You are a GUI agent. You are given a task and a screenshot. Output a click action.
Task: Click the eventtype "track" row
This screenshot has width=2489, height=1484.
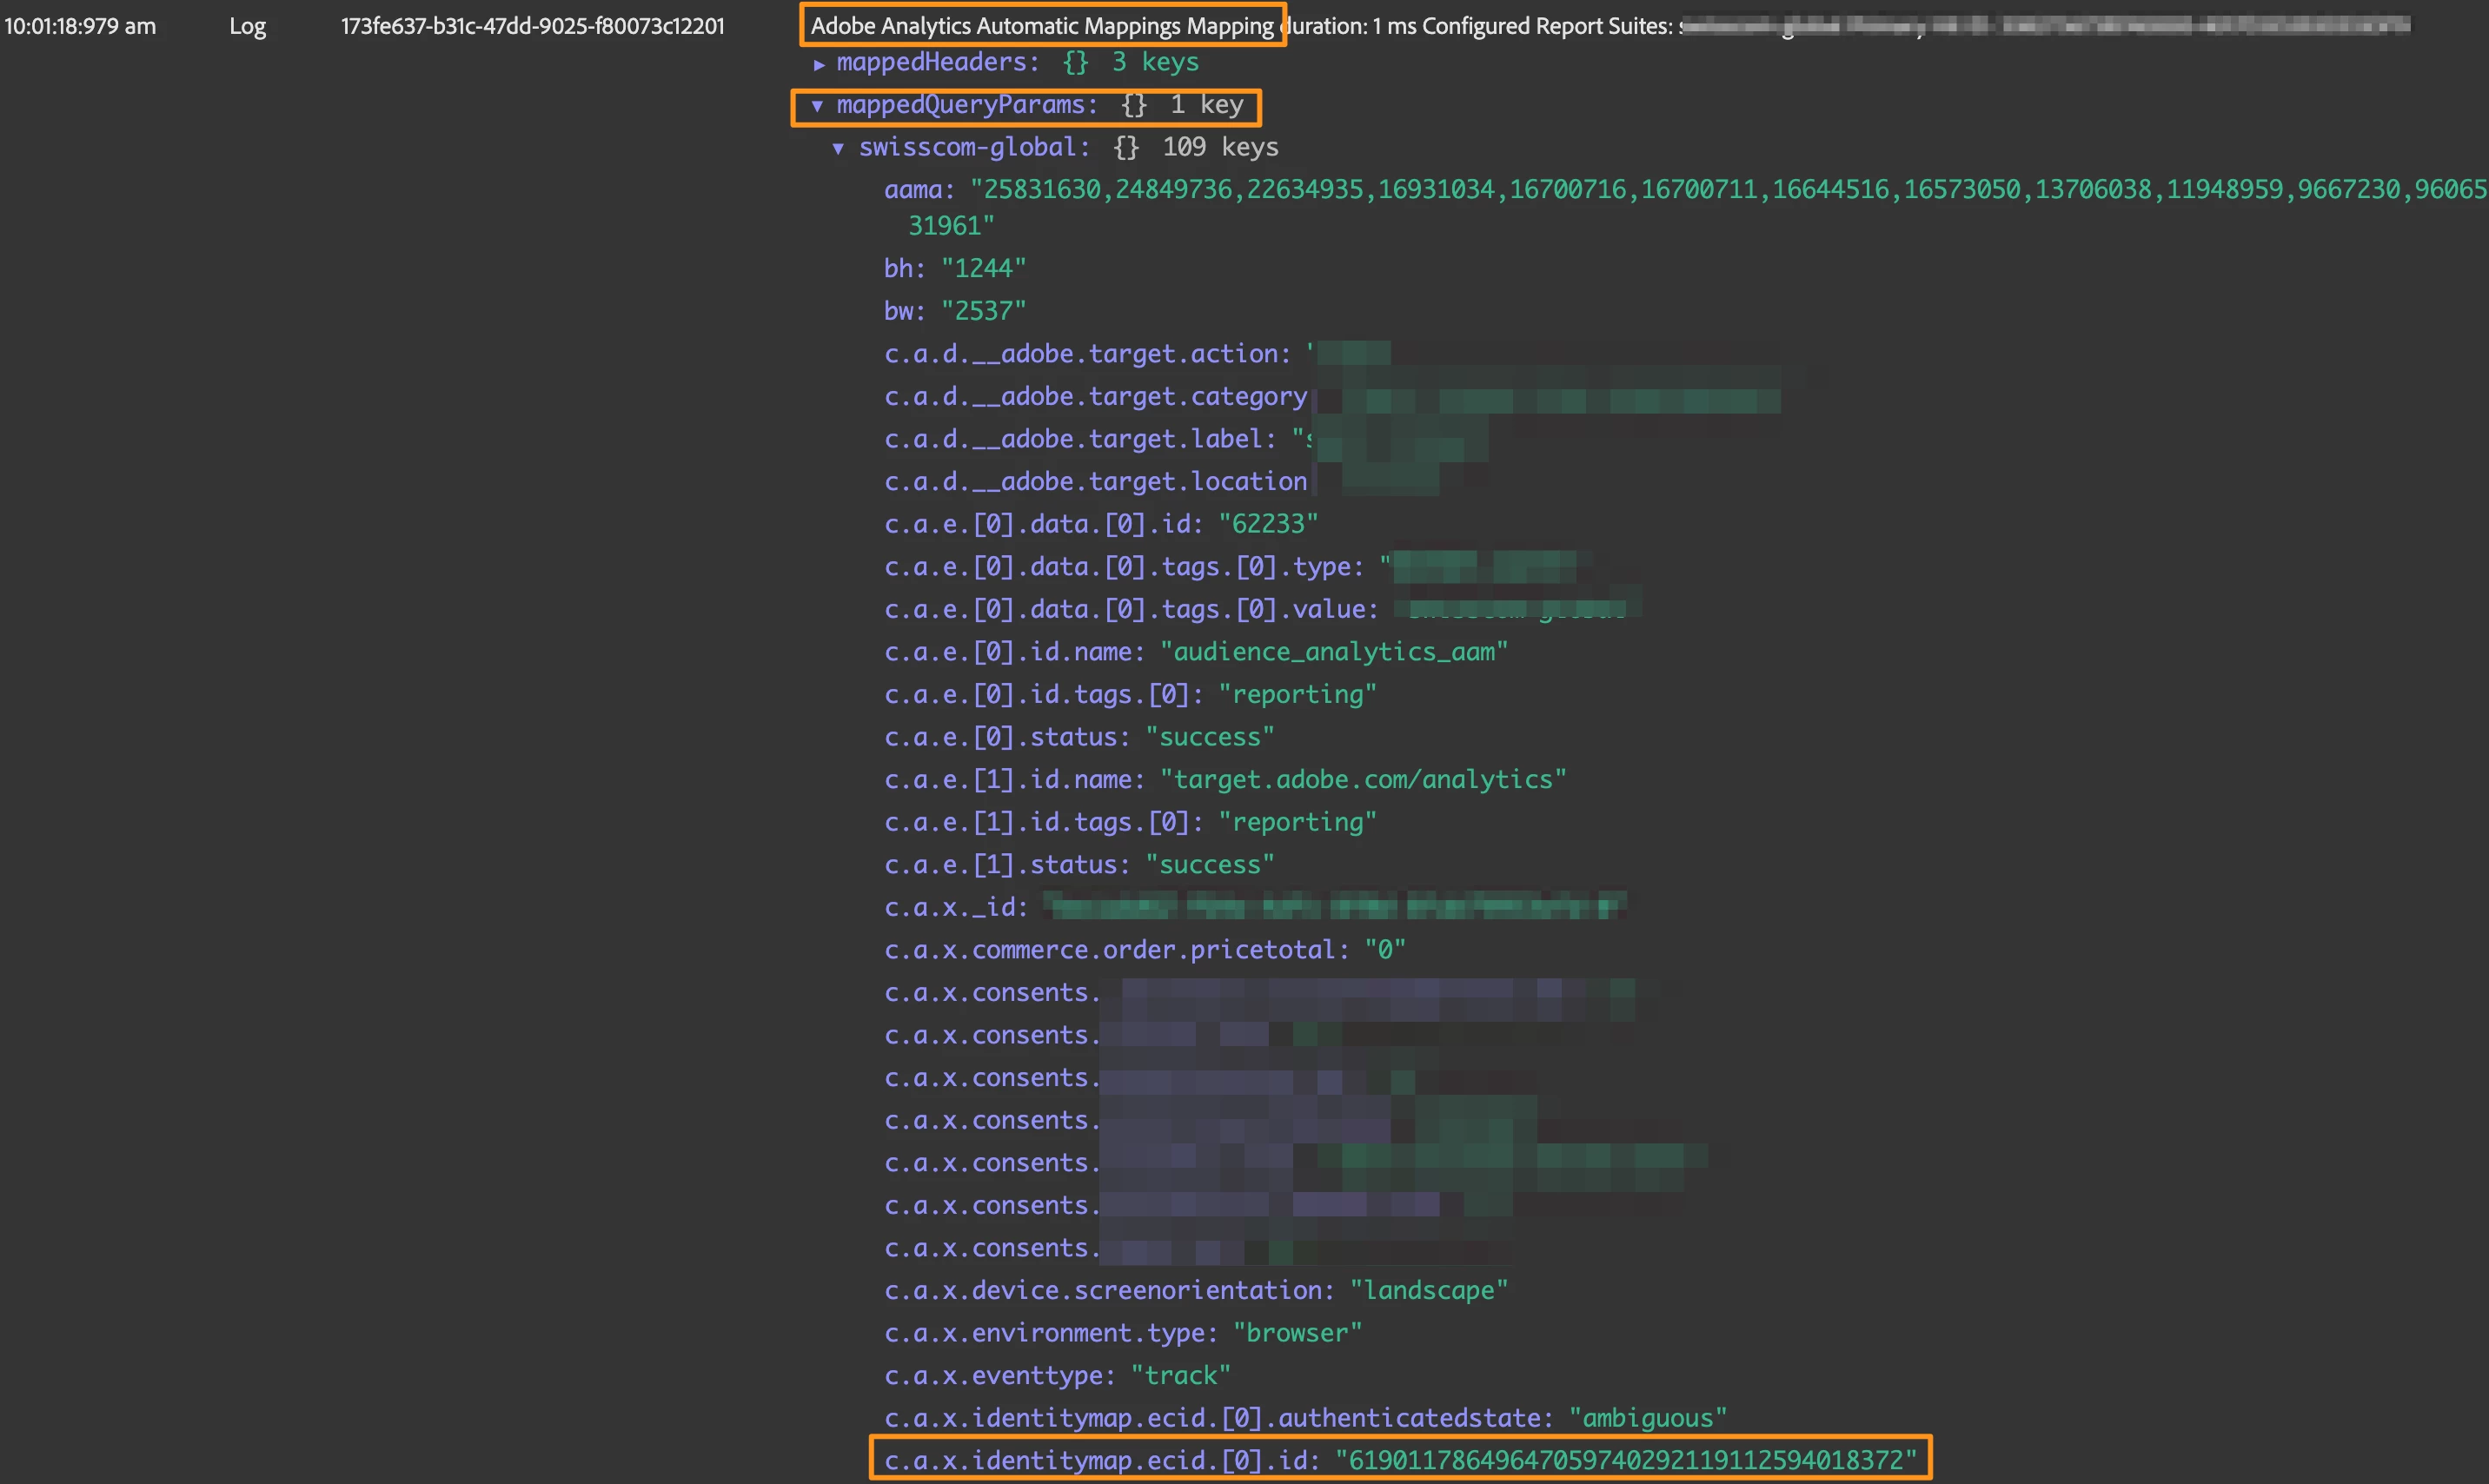point(1056,1376)
